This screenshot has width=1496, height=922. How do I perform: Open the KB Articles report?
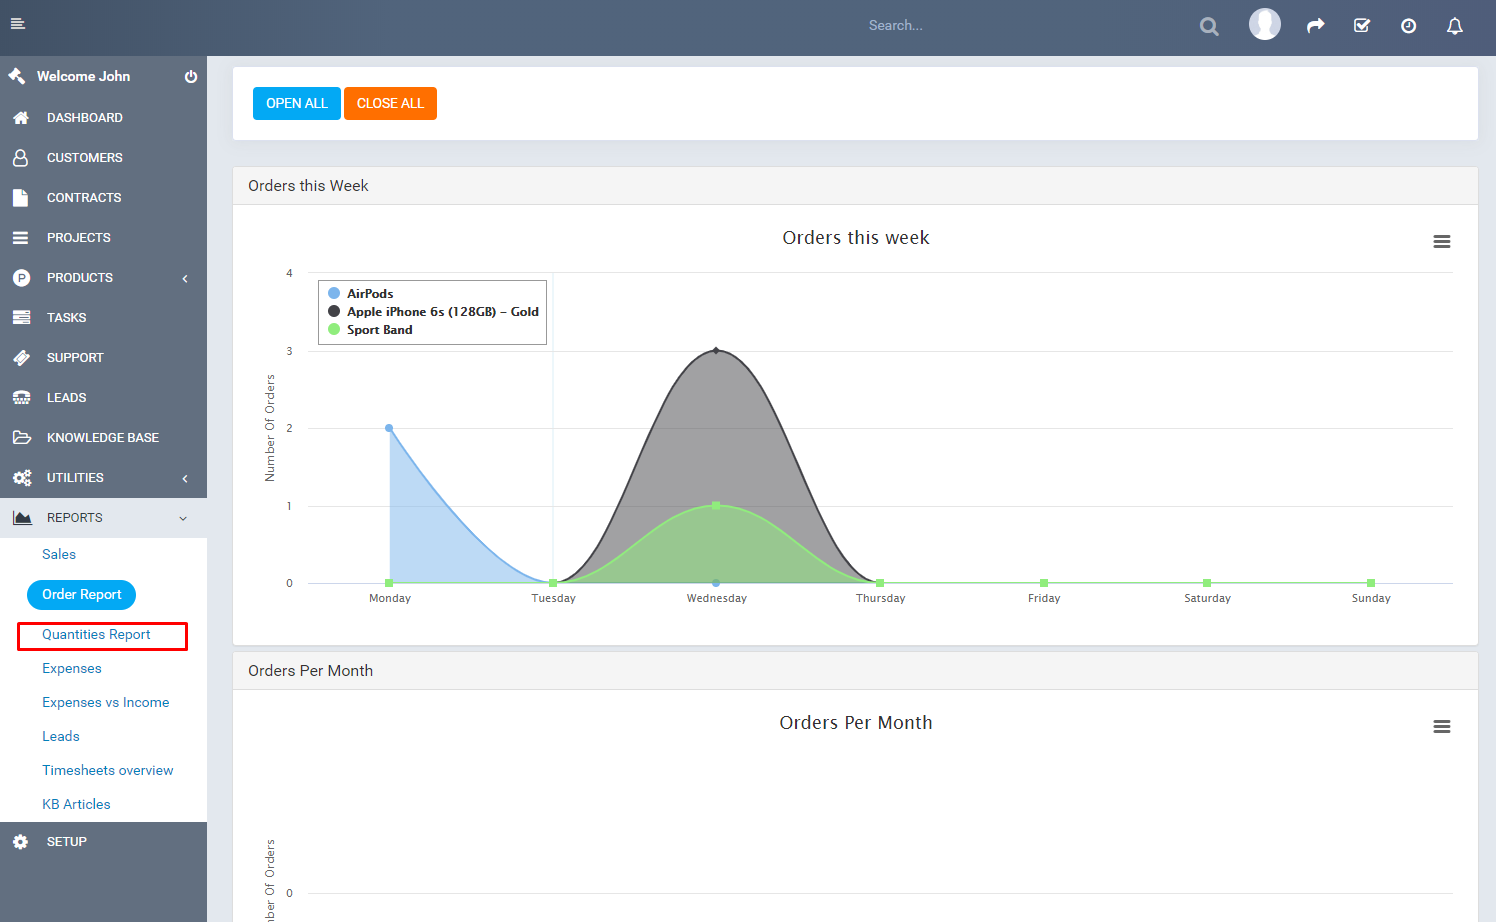click(x=76, y=805)
